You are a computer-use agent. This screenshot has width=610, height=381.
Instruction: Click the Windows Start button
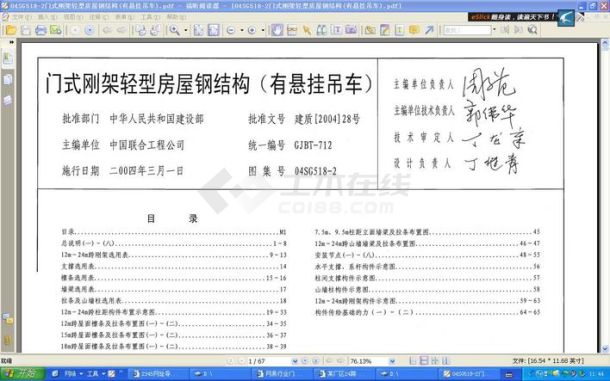pos(23,374)
